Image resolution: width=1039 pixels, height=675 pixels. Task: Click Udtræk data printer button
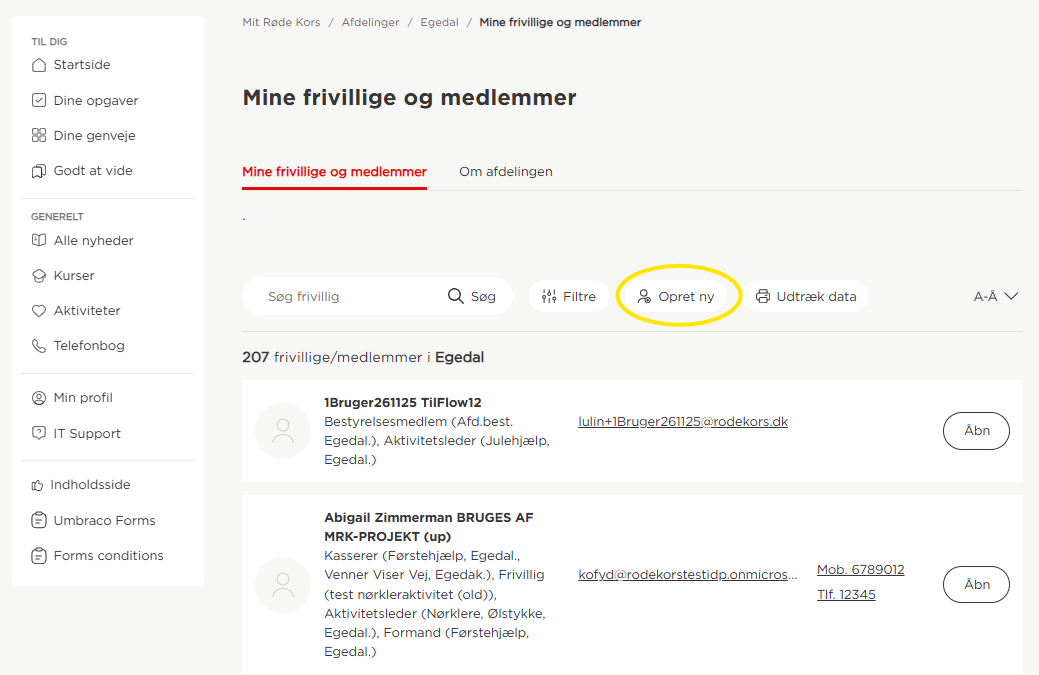(x=806, y=296)
